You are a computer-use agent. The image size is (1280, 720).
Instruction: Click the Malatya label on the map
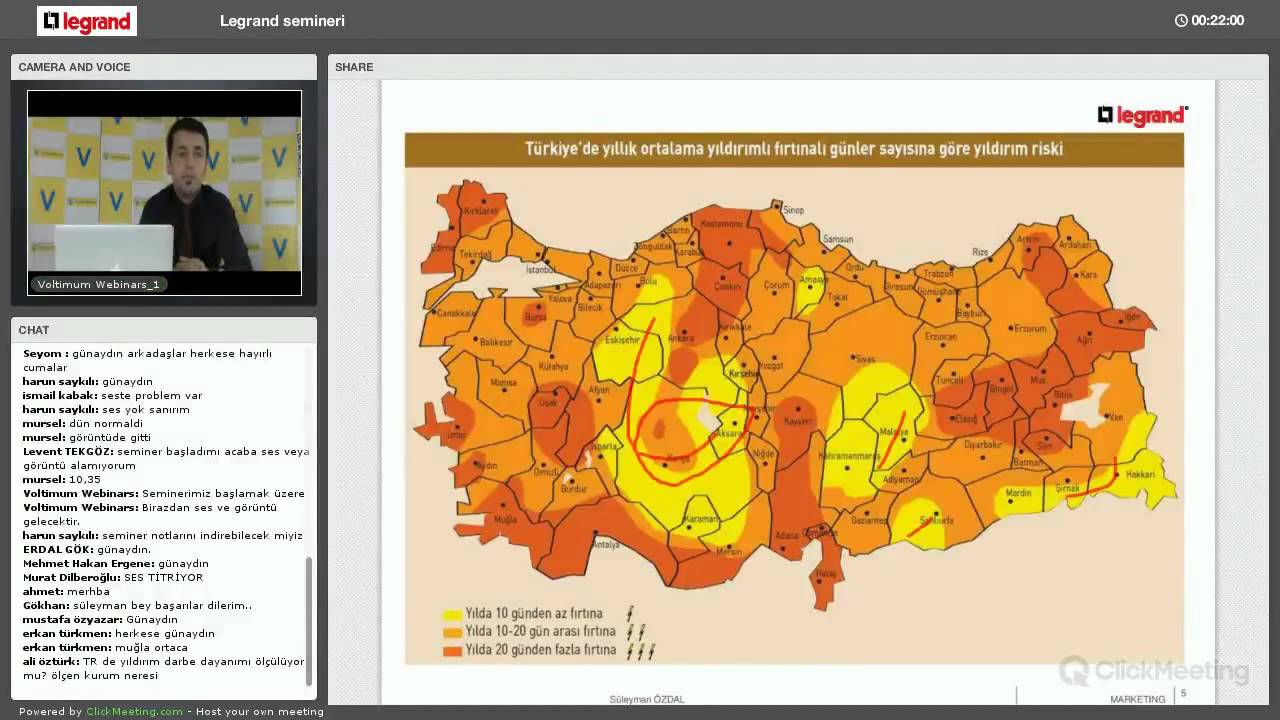click(893, 433)
